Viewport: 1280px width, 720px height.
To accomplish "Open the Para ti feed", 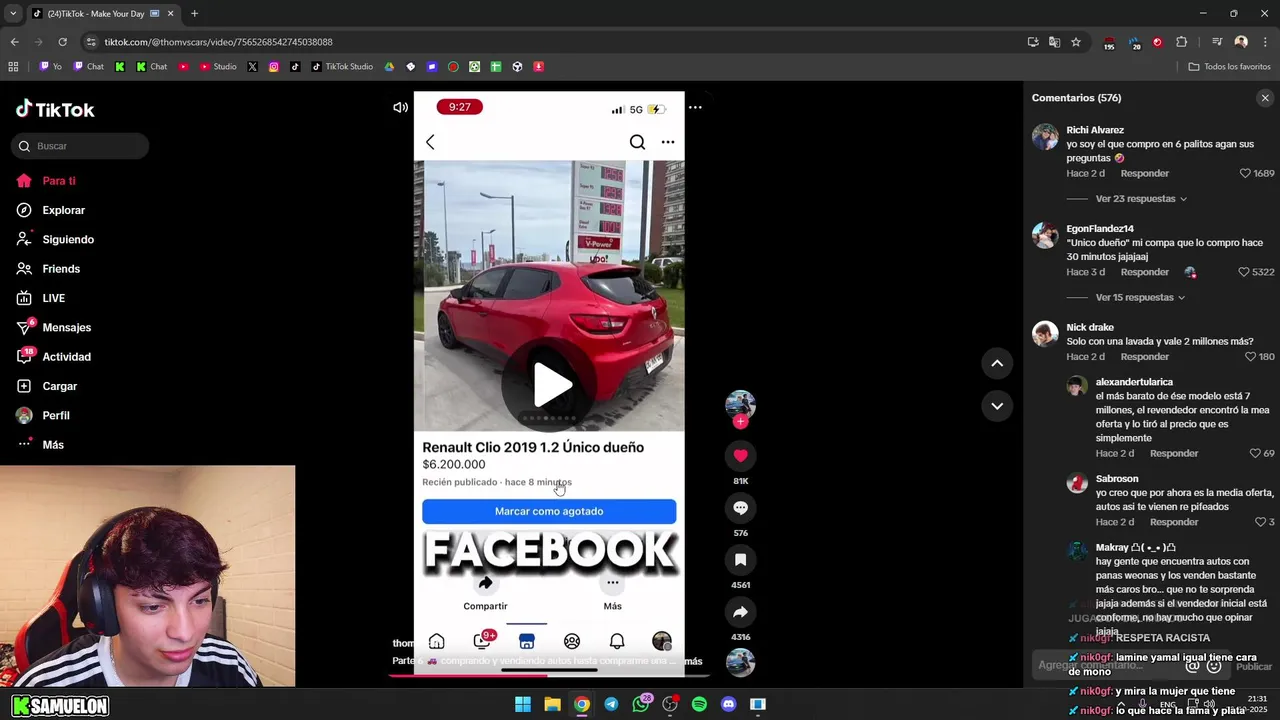I will [x=60, y=181].
